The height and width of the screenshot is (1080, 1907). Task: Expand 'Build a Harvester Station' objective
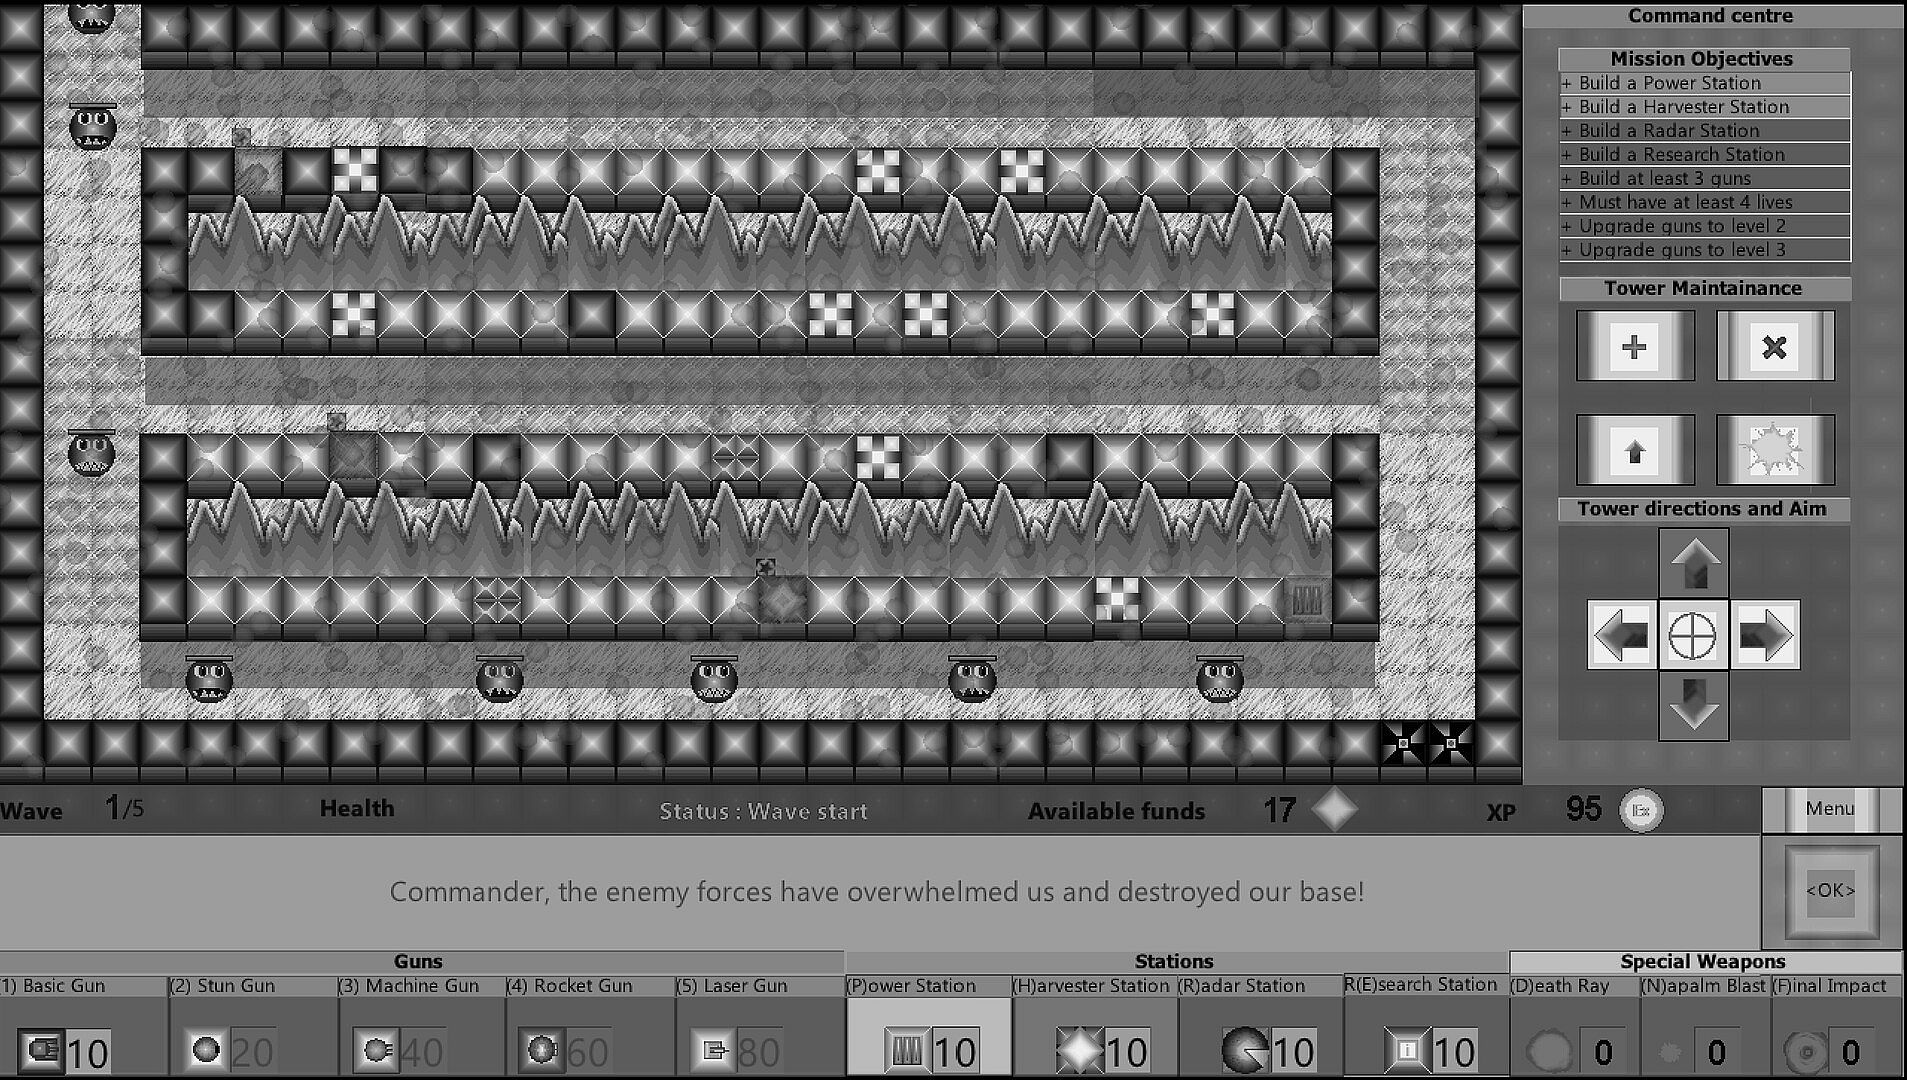click(x=1705, y=107)
